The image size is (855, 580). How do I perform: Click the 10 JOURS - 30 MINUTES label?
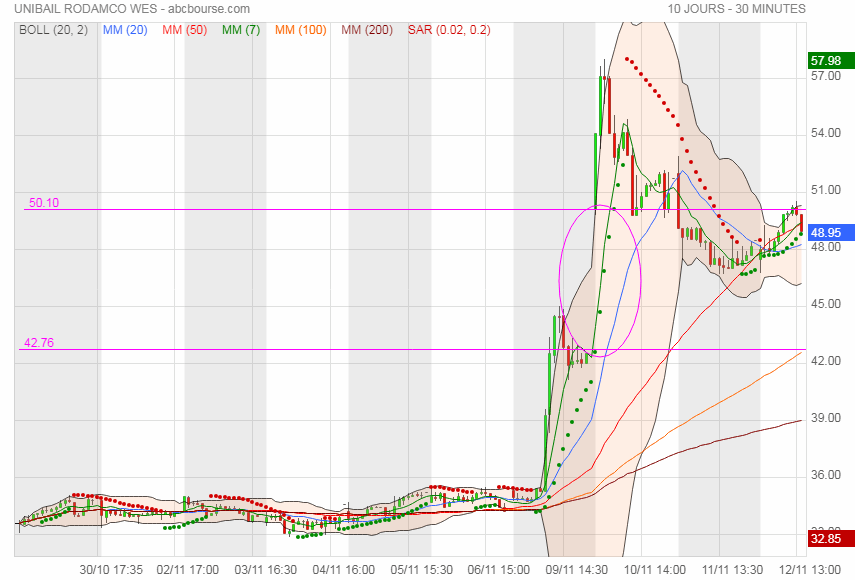click(x=736, y=9)
